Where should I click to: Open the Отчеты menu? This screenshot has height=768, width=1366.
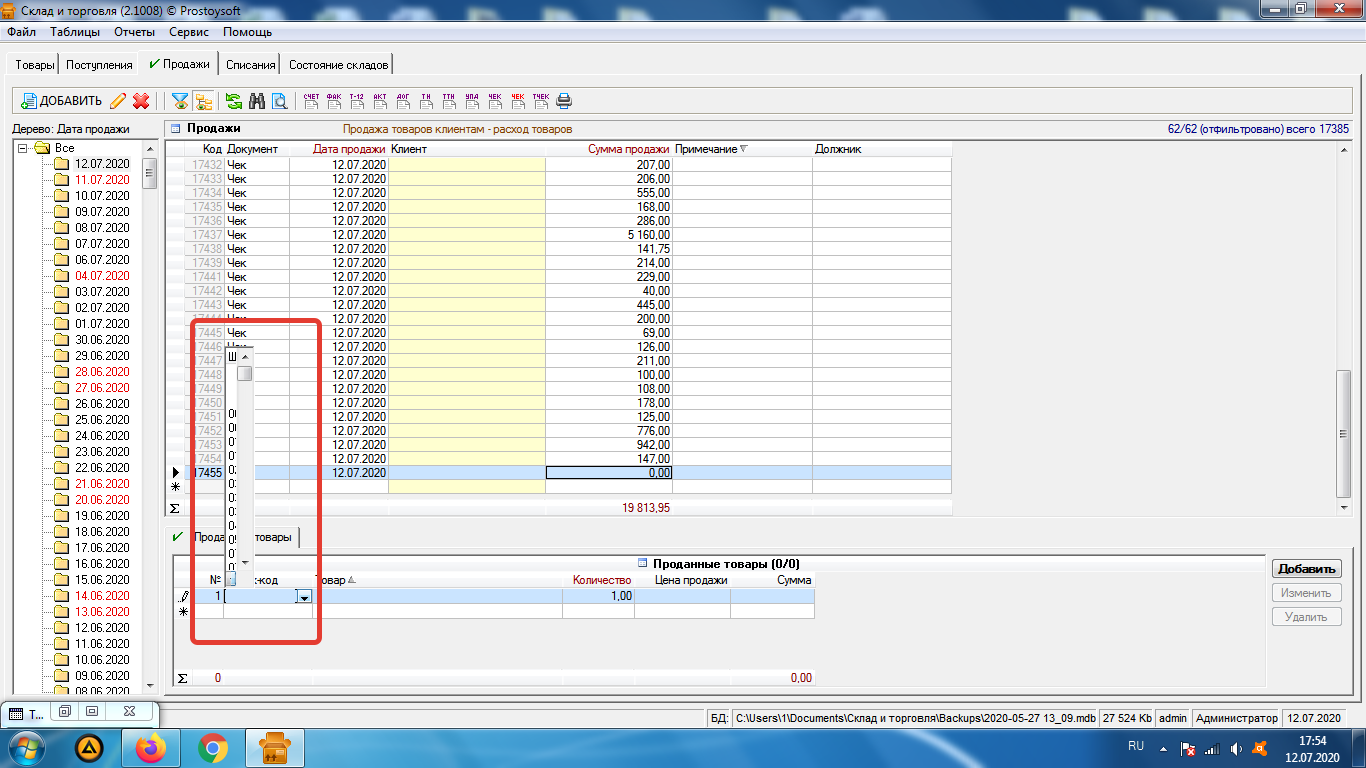pyautogui.click(x=134, y=32)
